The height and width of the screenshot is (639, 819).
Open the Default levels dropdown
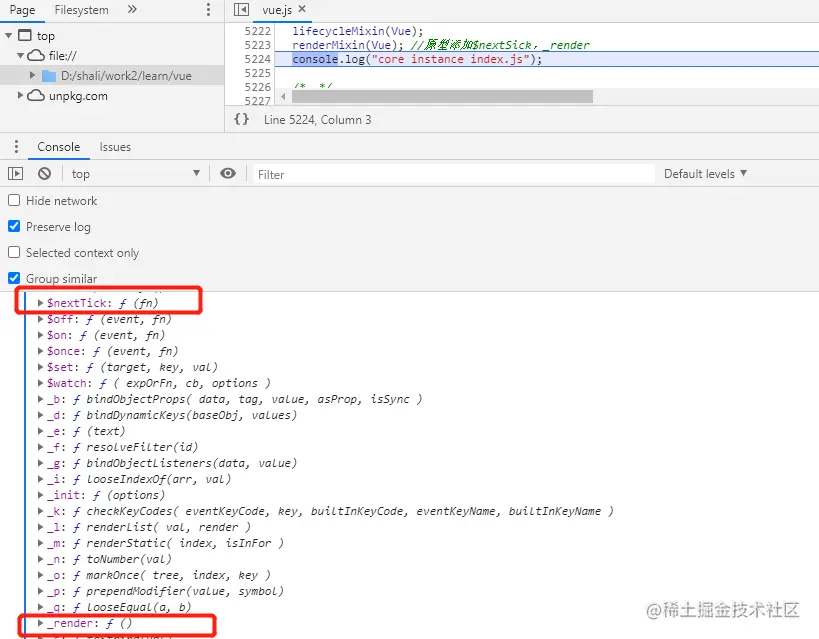click(x=705, y=173)
